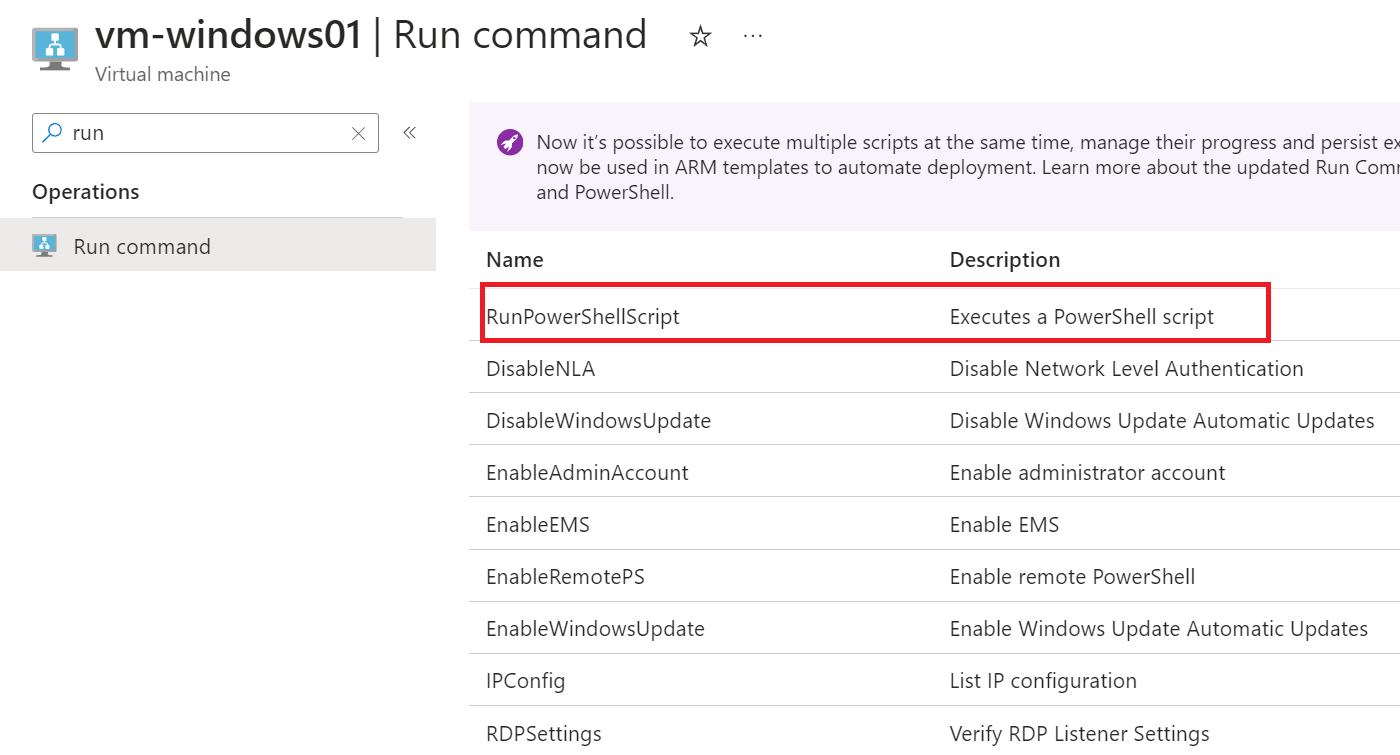This screenshot has height=755, width=1400.
Task: Click the 'Virtual machine' subtitle text
Action: coord(163,75)
